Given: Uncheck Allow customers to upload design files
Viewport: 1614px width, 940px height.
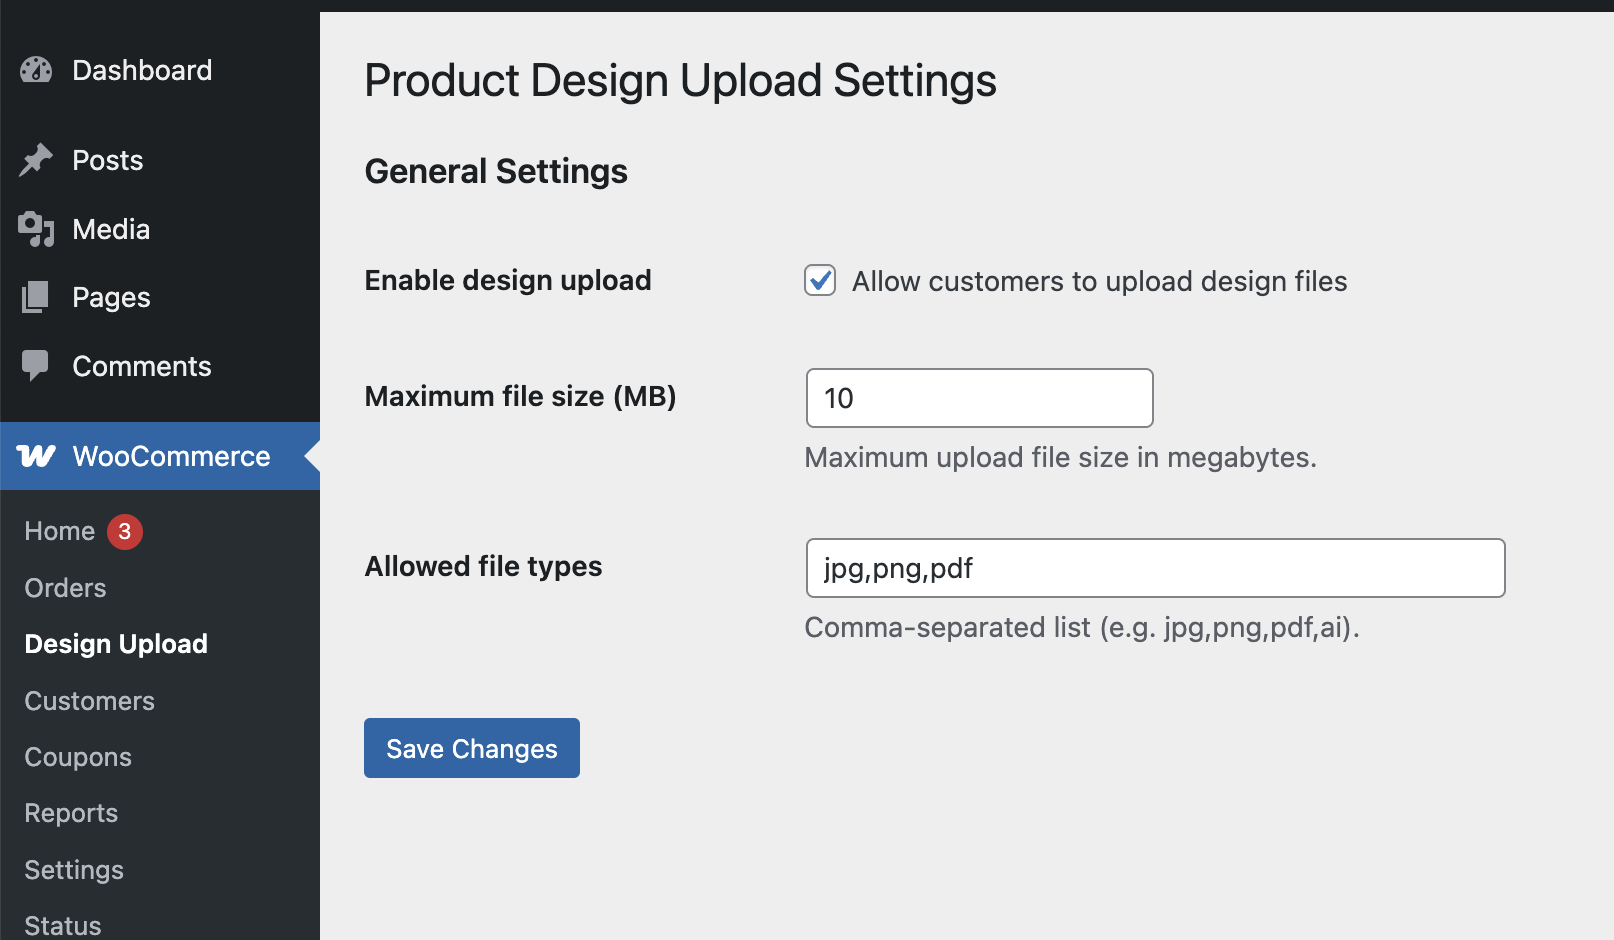Looking at the screenshot, I should pos(819,281).
